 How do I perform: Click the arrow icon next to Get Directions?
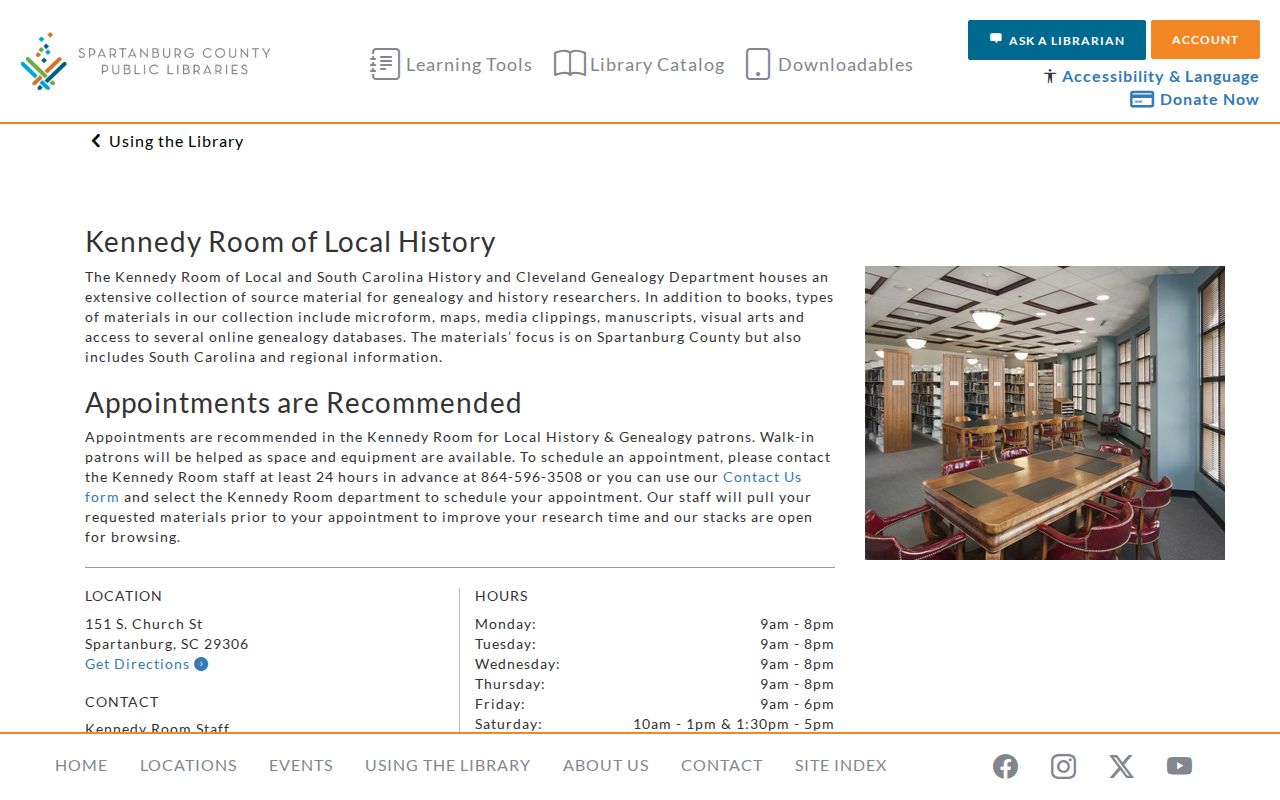coord(201,664)
